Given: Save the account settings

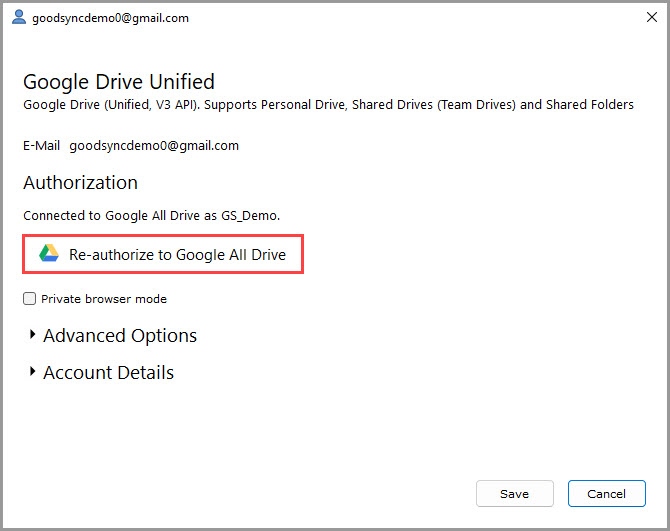Looking at the screenshot, I should click(x=514, y=494).
